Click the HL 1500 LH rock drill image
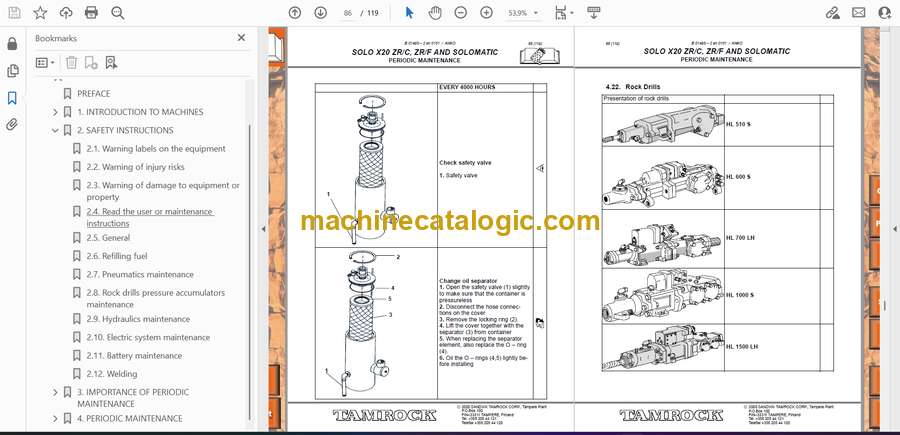This screenshot has width=900, height=435. [662, 348]
